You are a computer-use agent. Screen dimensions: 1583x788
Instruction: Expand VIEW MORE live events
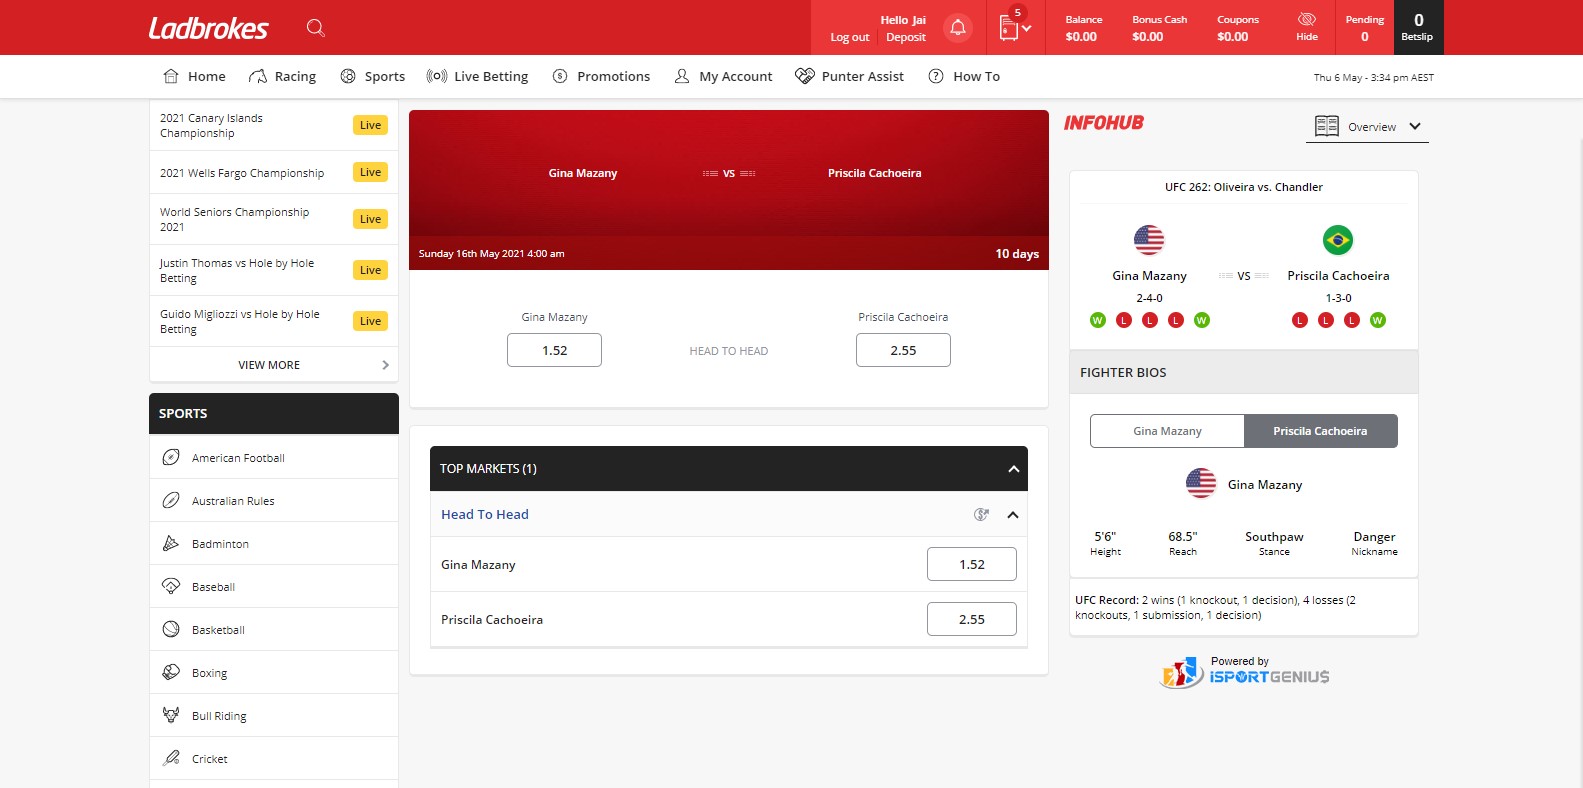click(x=274, y=365)
